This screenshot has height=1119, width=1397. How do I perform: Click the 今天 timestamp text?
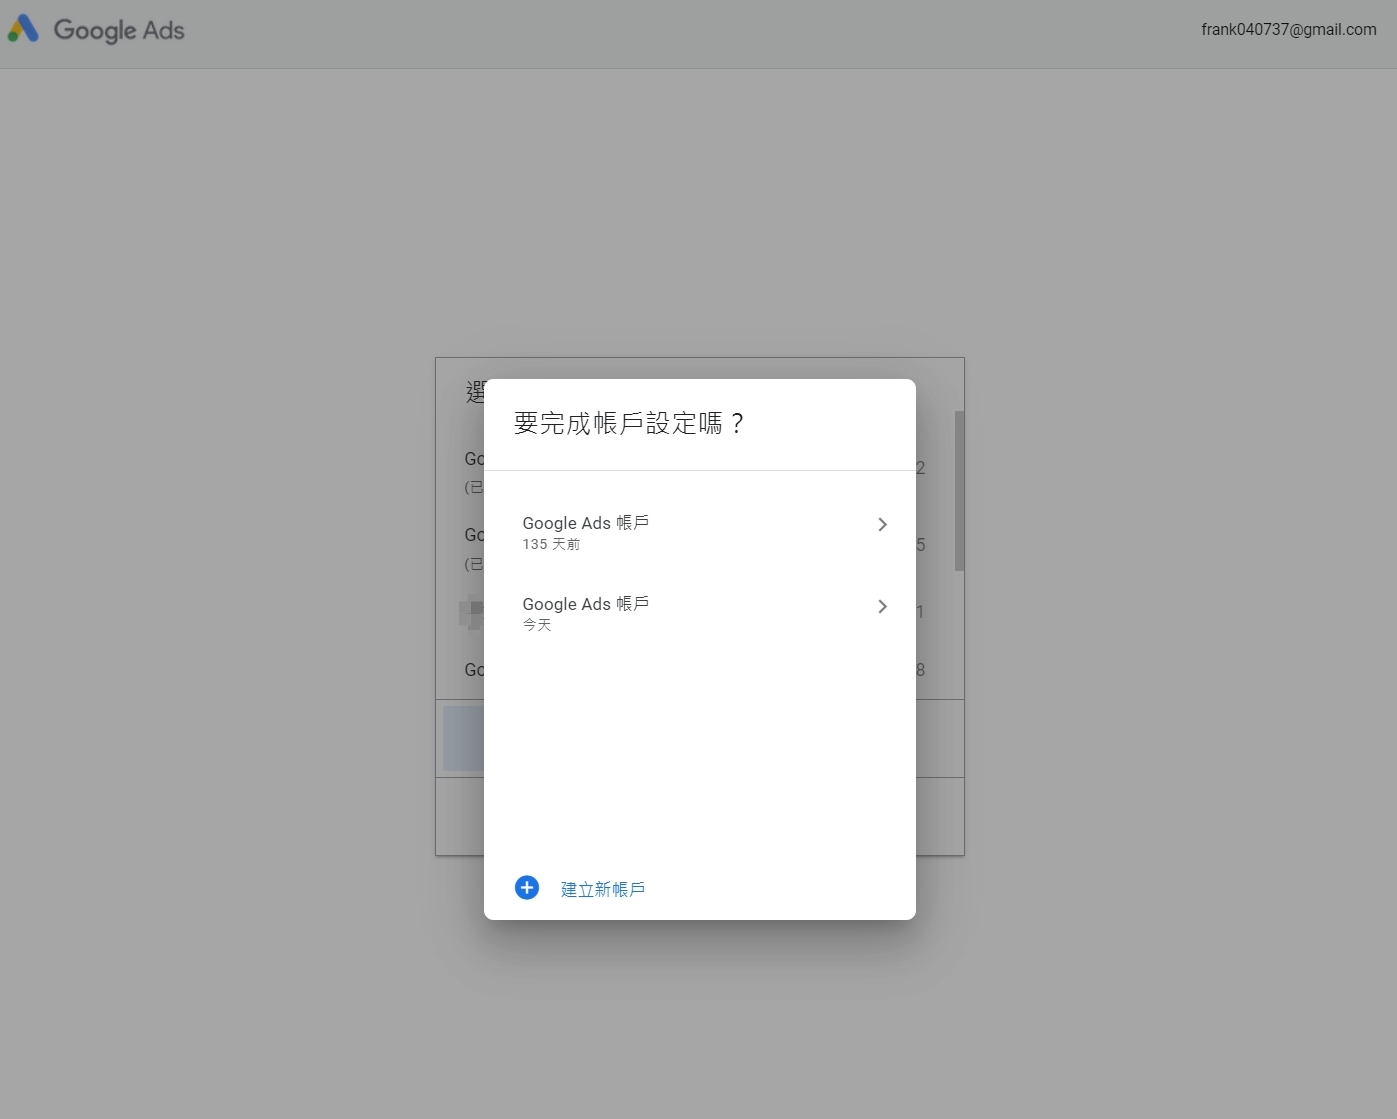click(x=537, y=625)
